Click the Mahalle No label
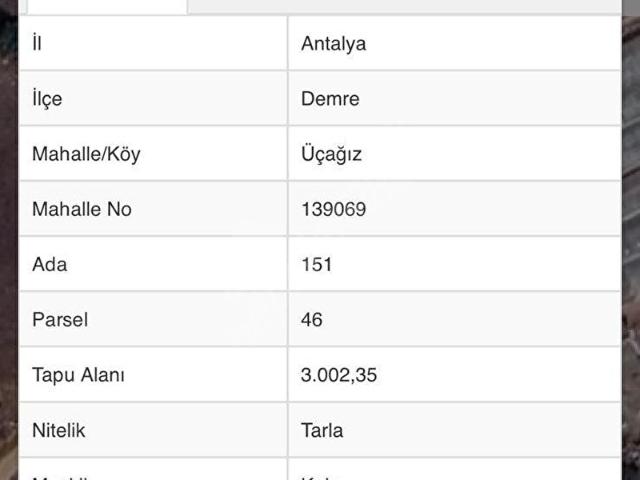640x480 pixels. click(82, 209)
